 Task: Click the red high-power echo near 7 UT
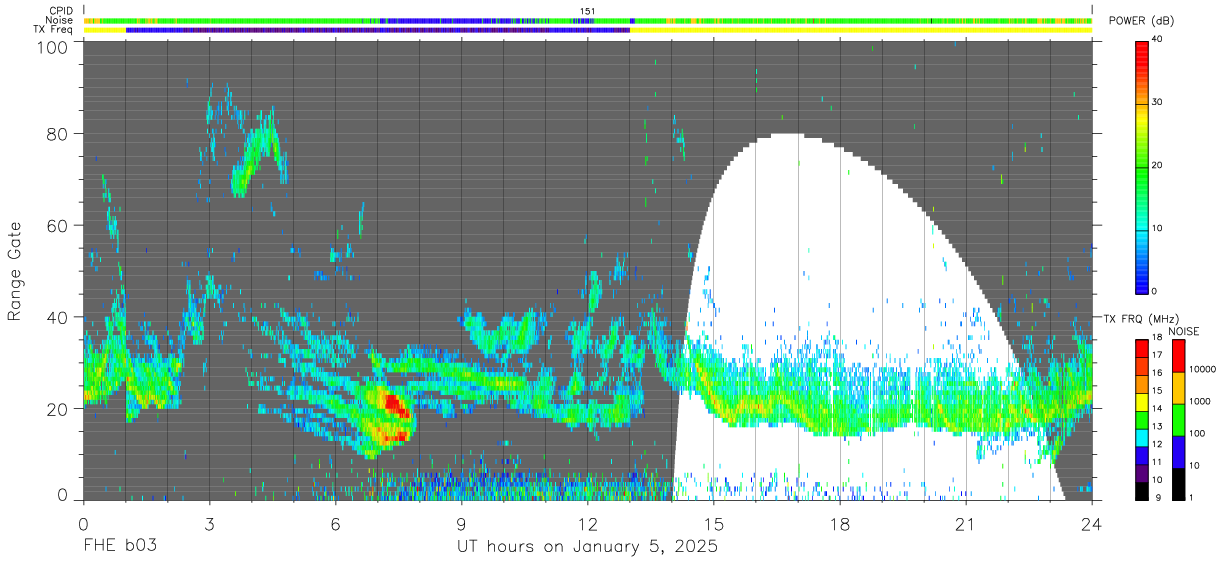(395, 406)
